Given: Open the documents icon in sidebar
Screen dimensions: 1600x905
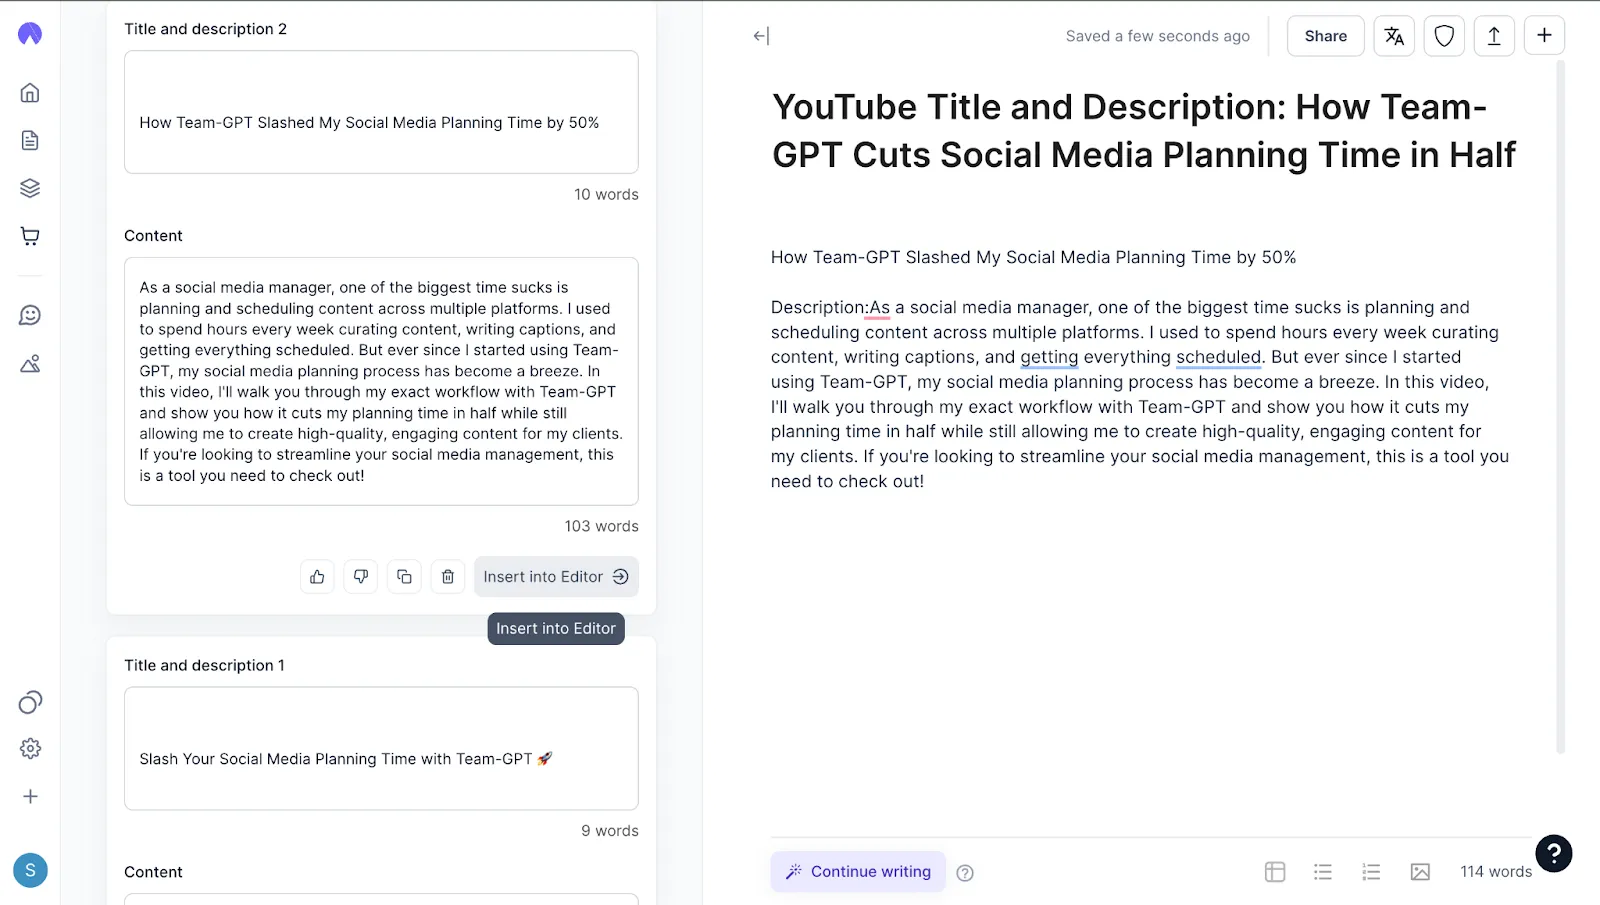Looking at the screenshot, I should pos(30,140).
